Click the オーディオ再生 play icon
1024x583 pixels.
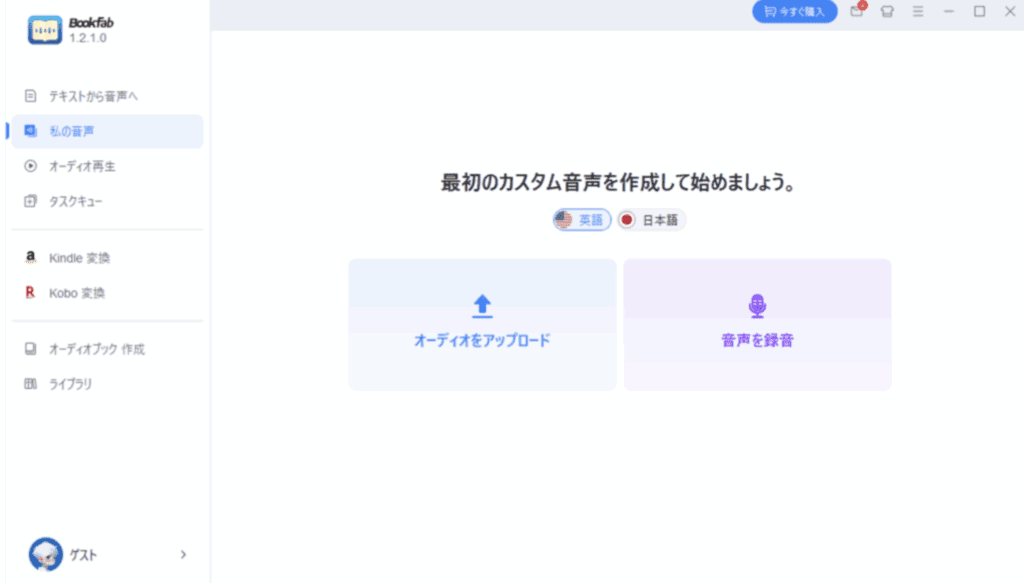pyautogui.click(x=31, y=166)
